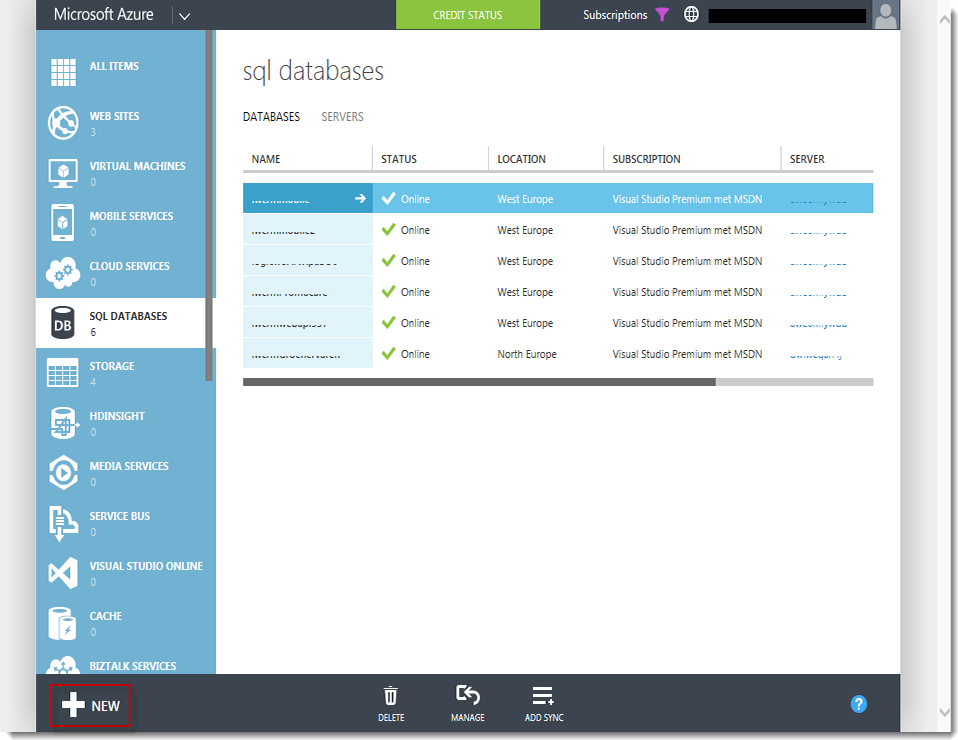Select the North Europe location cell
958x740 pixels.
pyautogui.click(x=527, y=354)
